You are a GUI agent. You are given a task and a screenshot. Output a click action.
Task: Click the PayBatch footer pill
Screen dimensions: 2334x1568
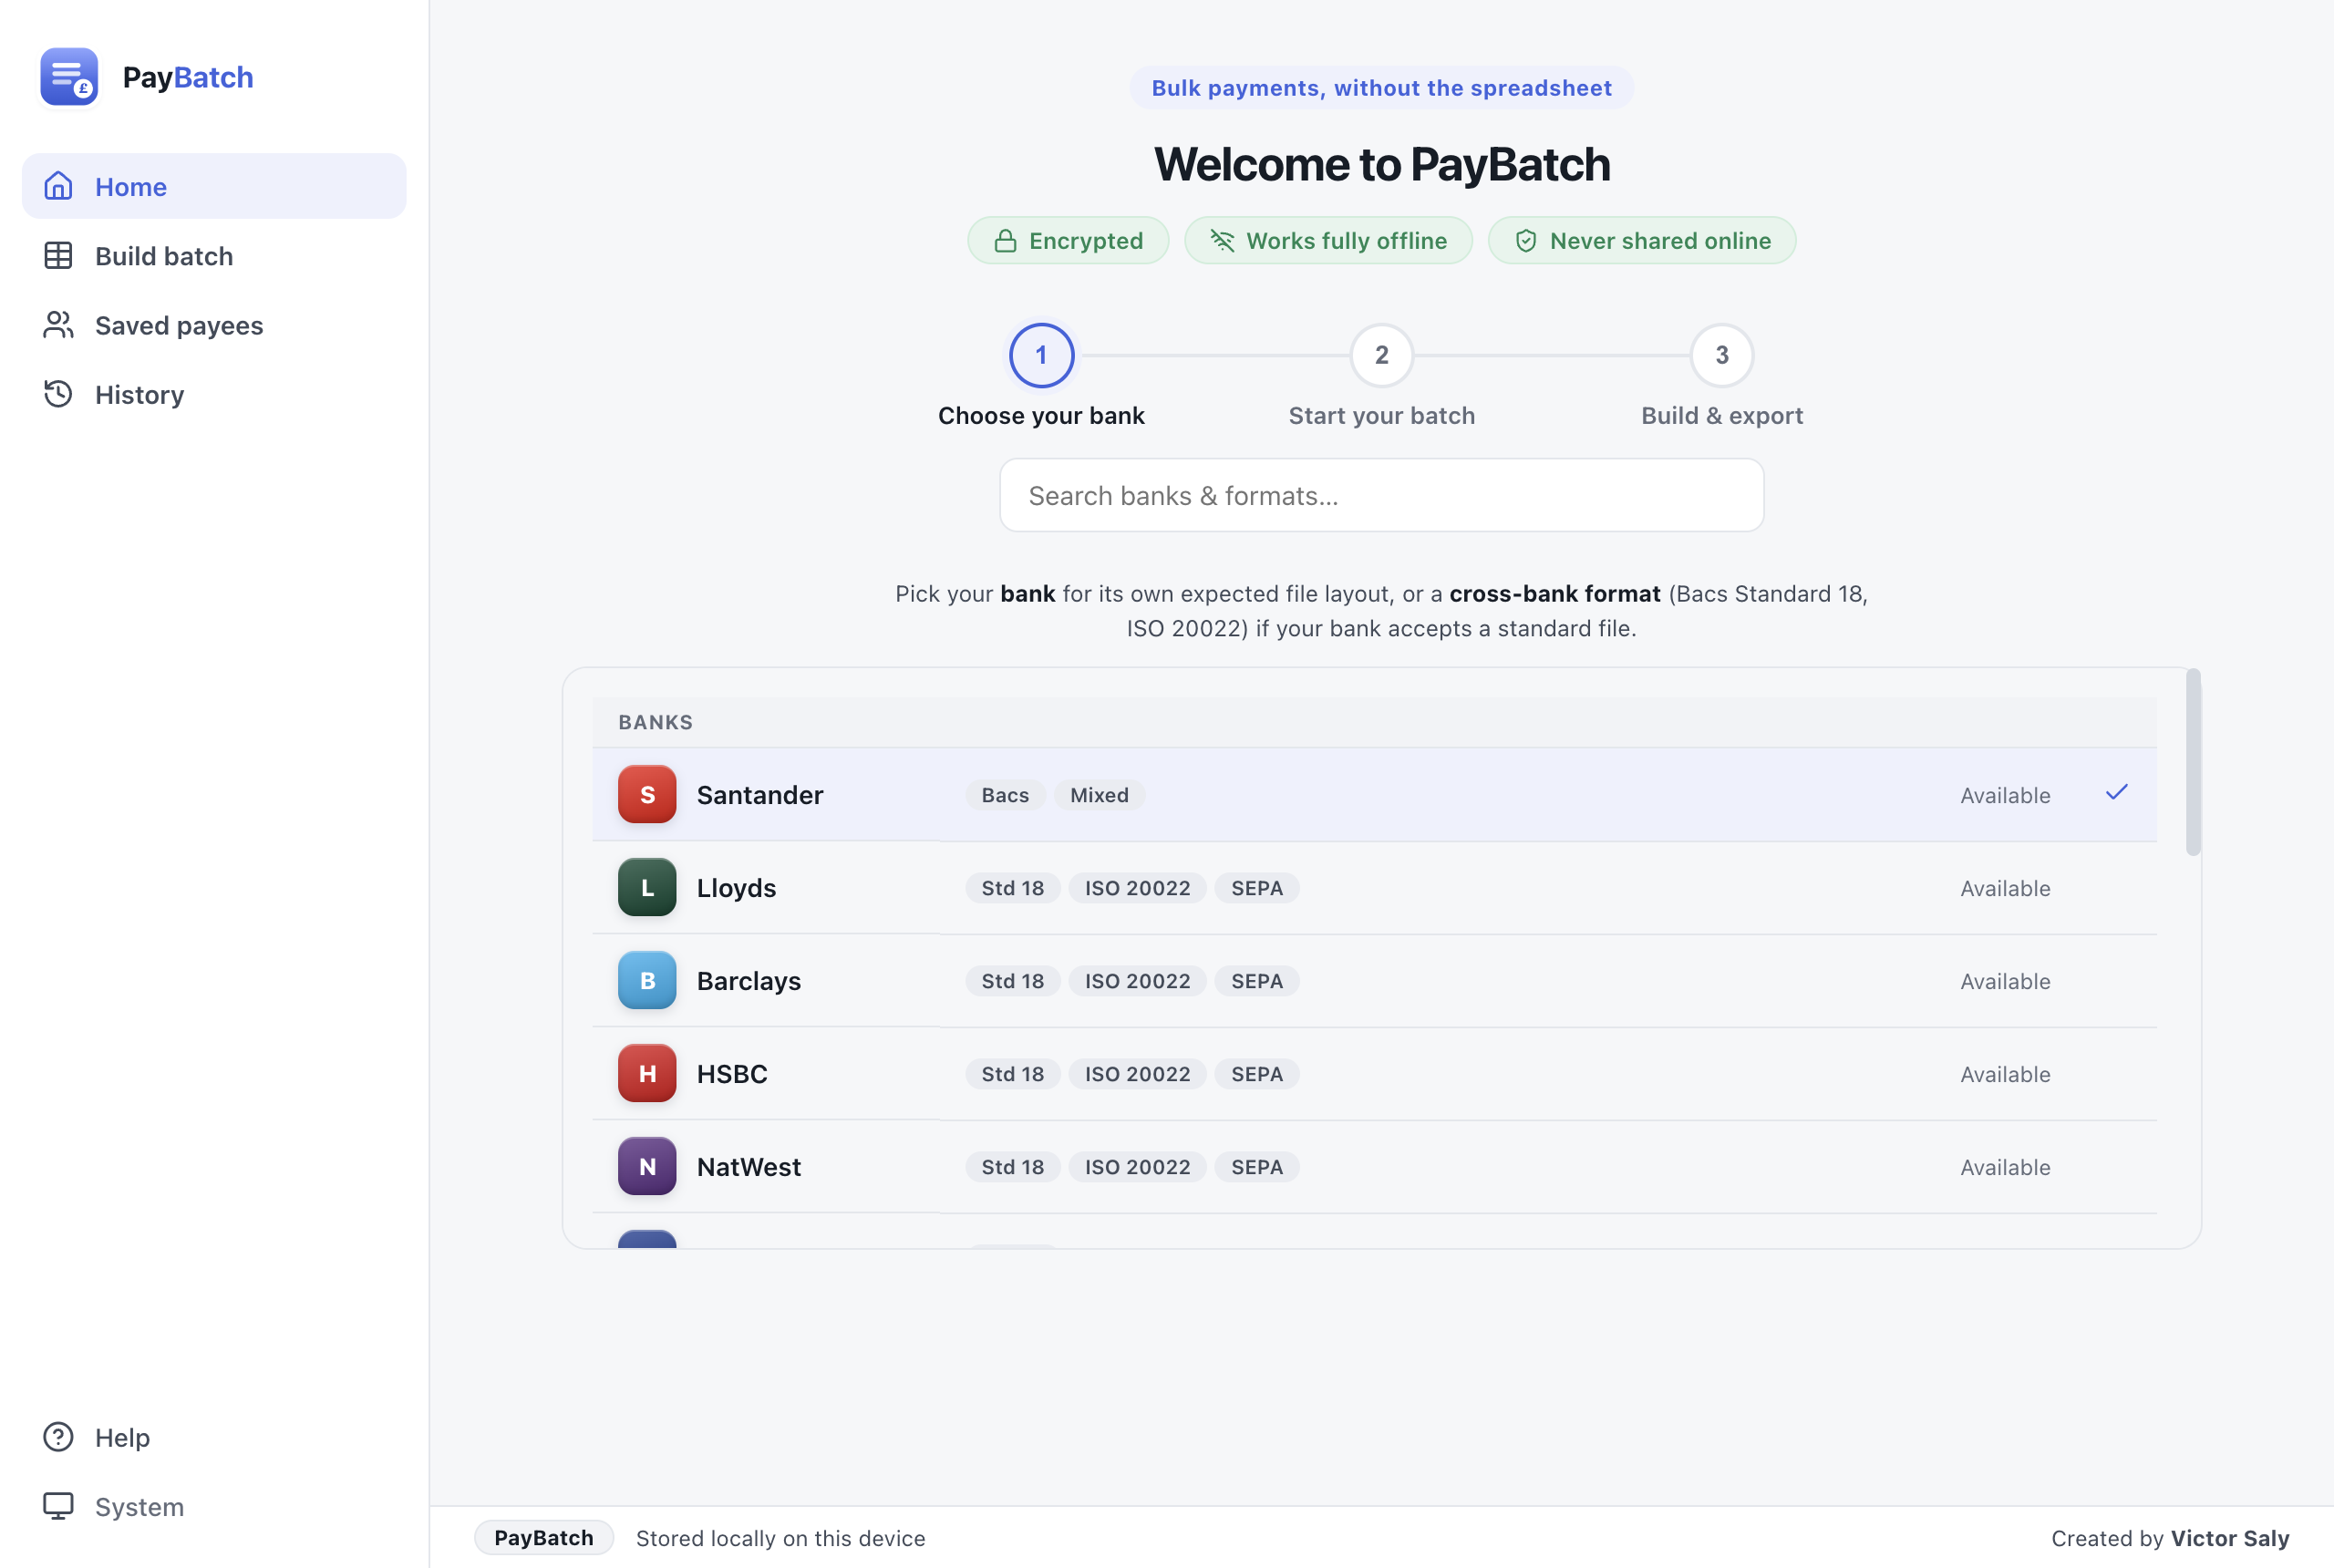click(544, 1538)
